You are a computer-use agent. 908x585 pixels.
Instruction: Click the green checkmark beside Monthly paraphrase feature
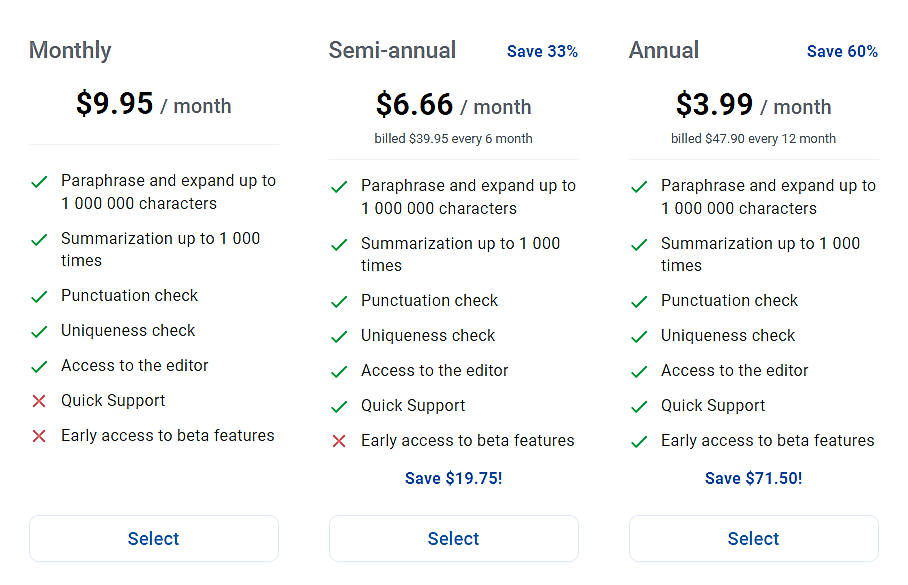point(39,183)
